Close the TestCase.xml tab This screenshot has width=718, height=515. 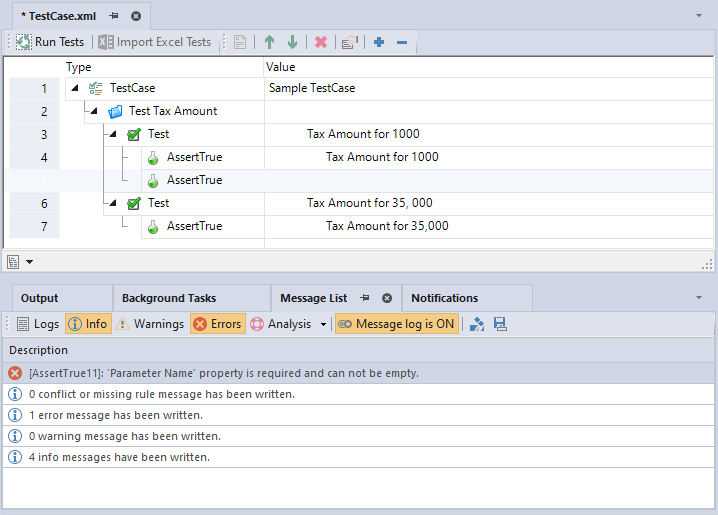click(136, 16)
